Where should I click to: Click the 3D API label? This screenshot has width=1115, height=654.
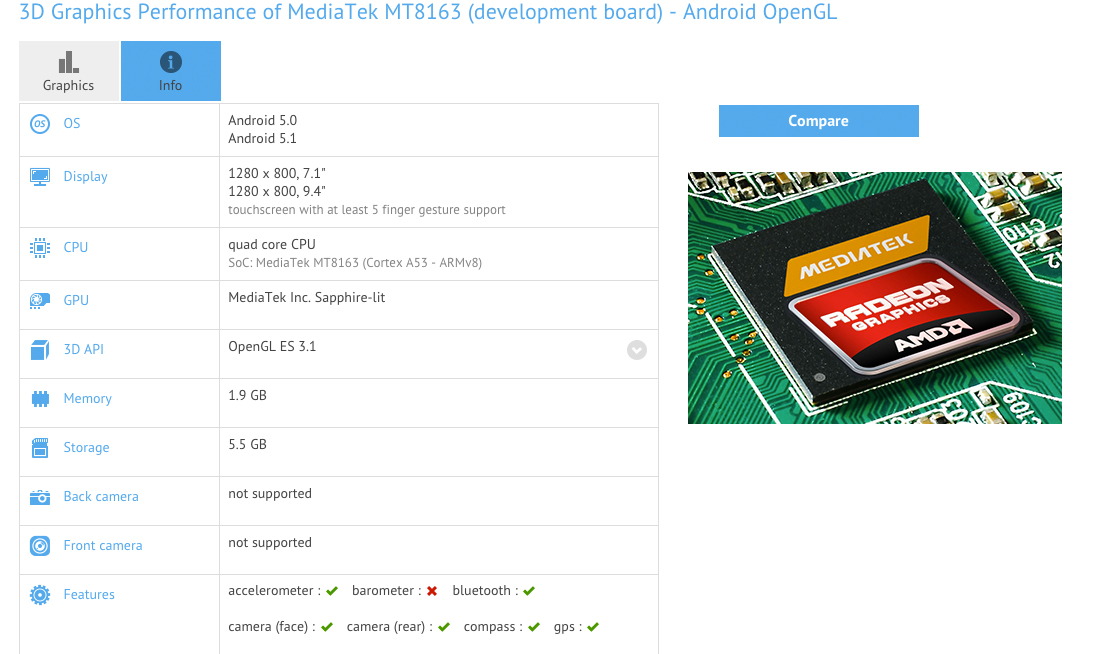[83, 350]
